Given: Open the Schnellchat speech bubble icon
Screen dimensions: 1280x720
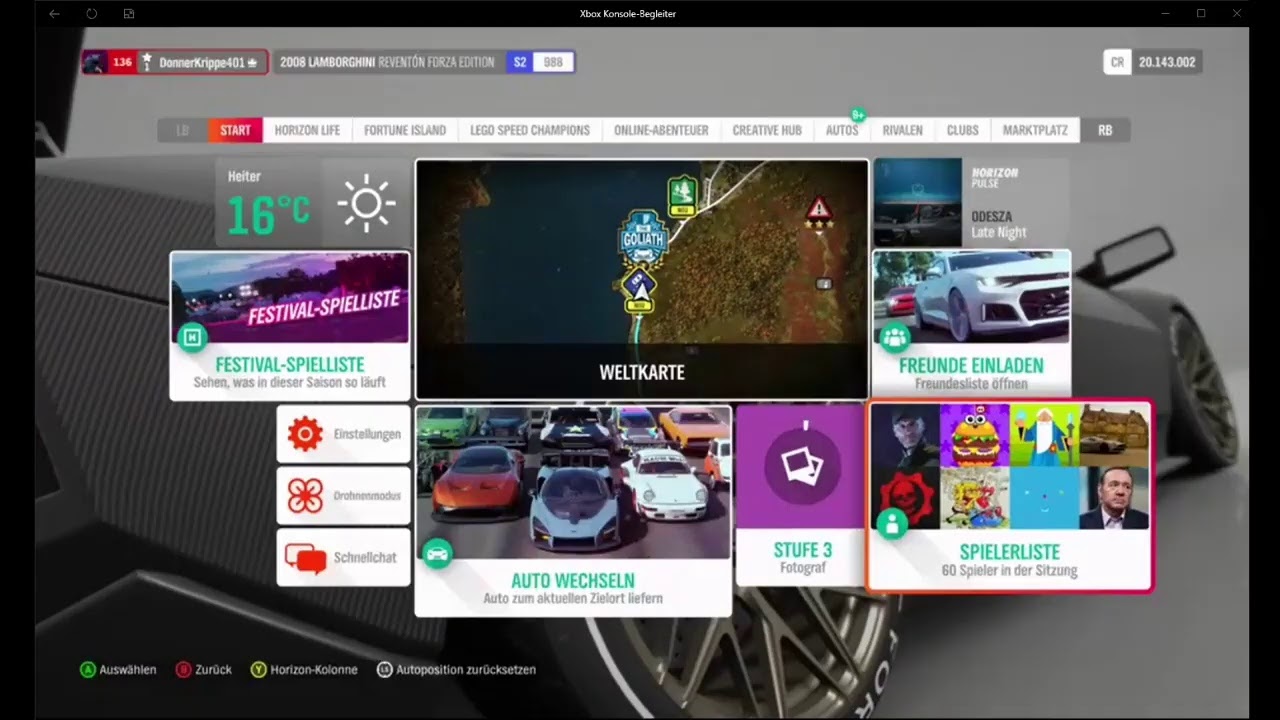Looking at the screenshot, I should (x=305, y=558).
